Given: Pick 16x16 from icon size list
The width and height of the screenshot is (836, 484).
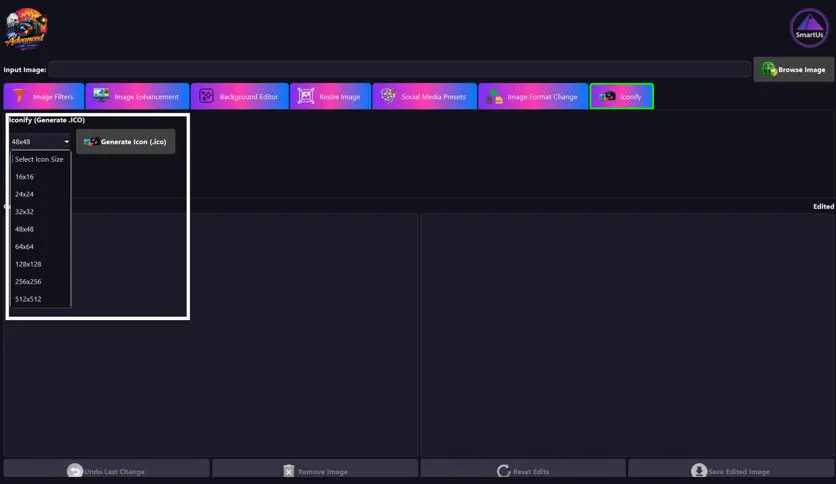Looking at the screenshot, I should (x=41, y=176).
